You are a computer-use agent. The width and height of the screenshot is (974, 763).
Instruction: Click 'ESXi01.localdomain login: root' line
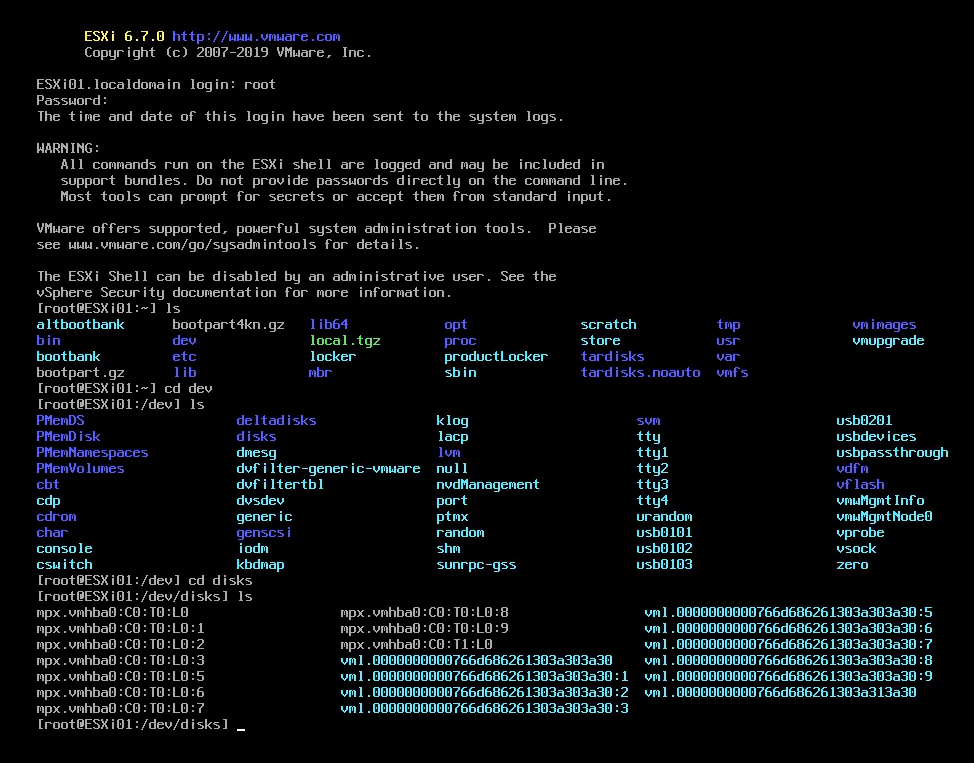tap(156, 85)
